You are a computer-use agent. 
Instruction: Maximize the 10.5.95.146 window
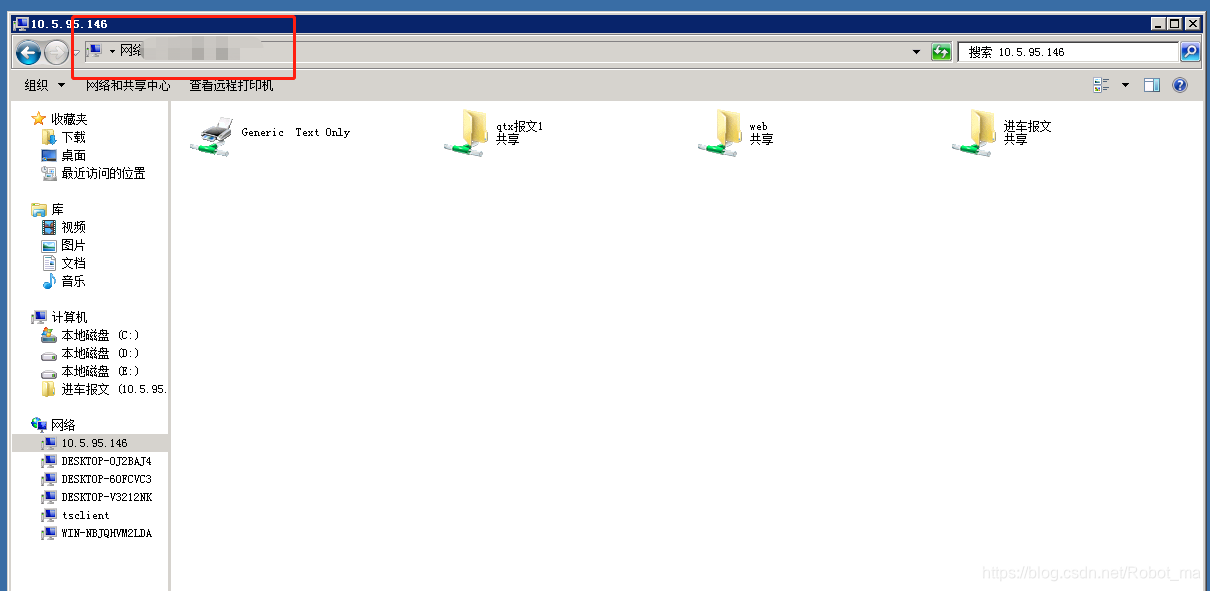pyautogui.click(x=1174, y=23)
